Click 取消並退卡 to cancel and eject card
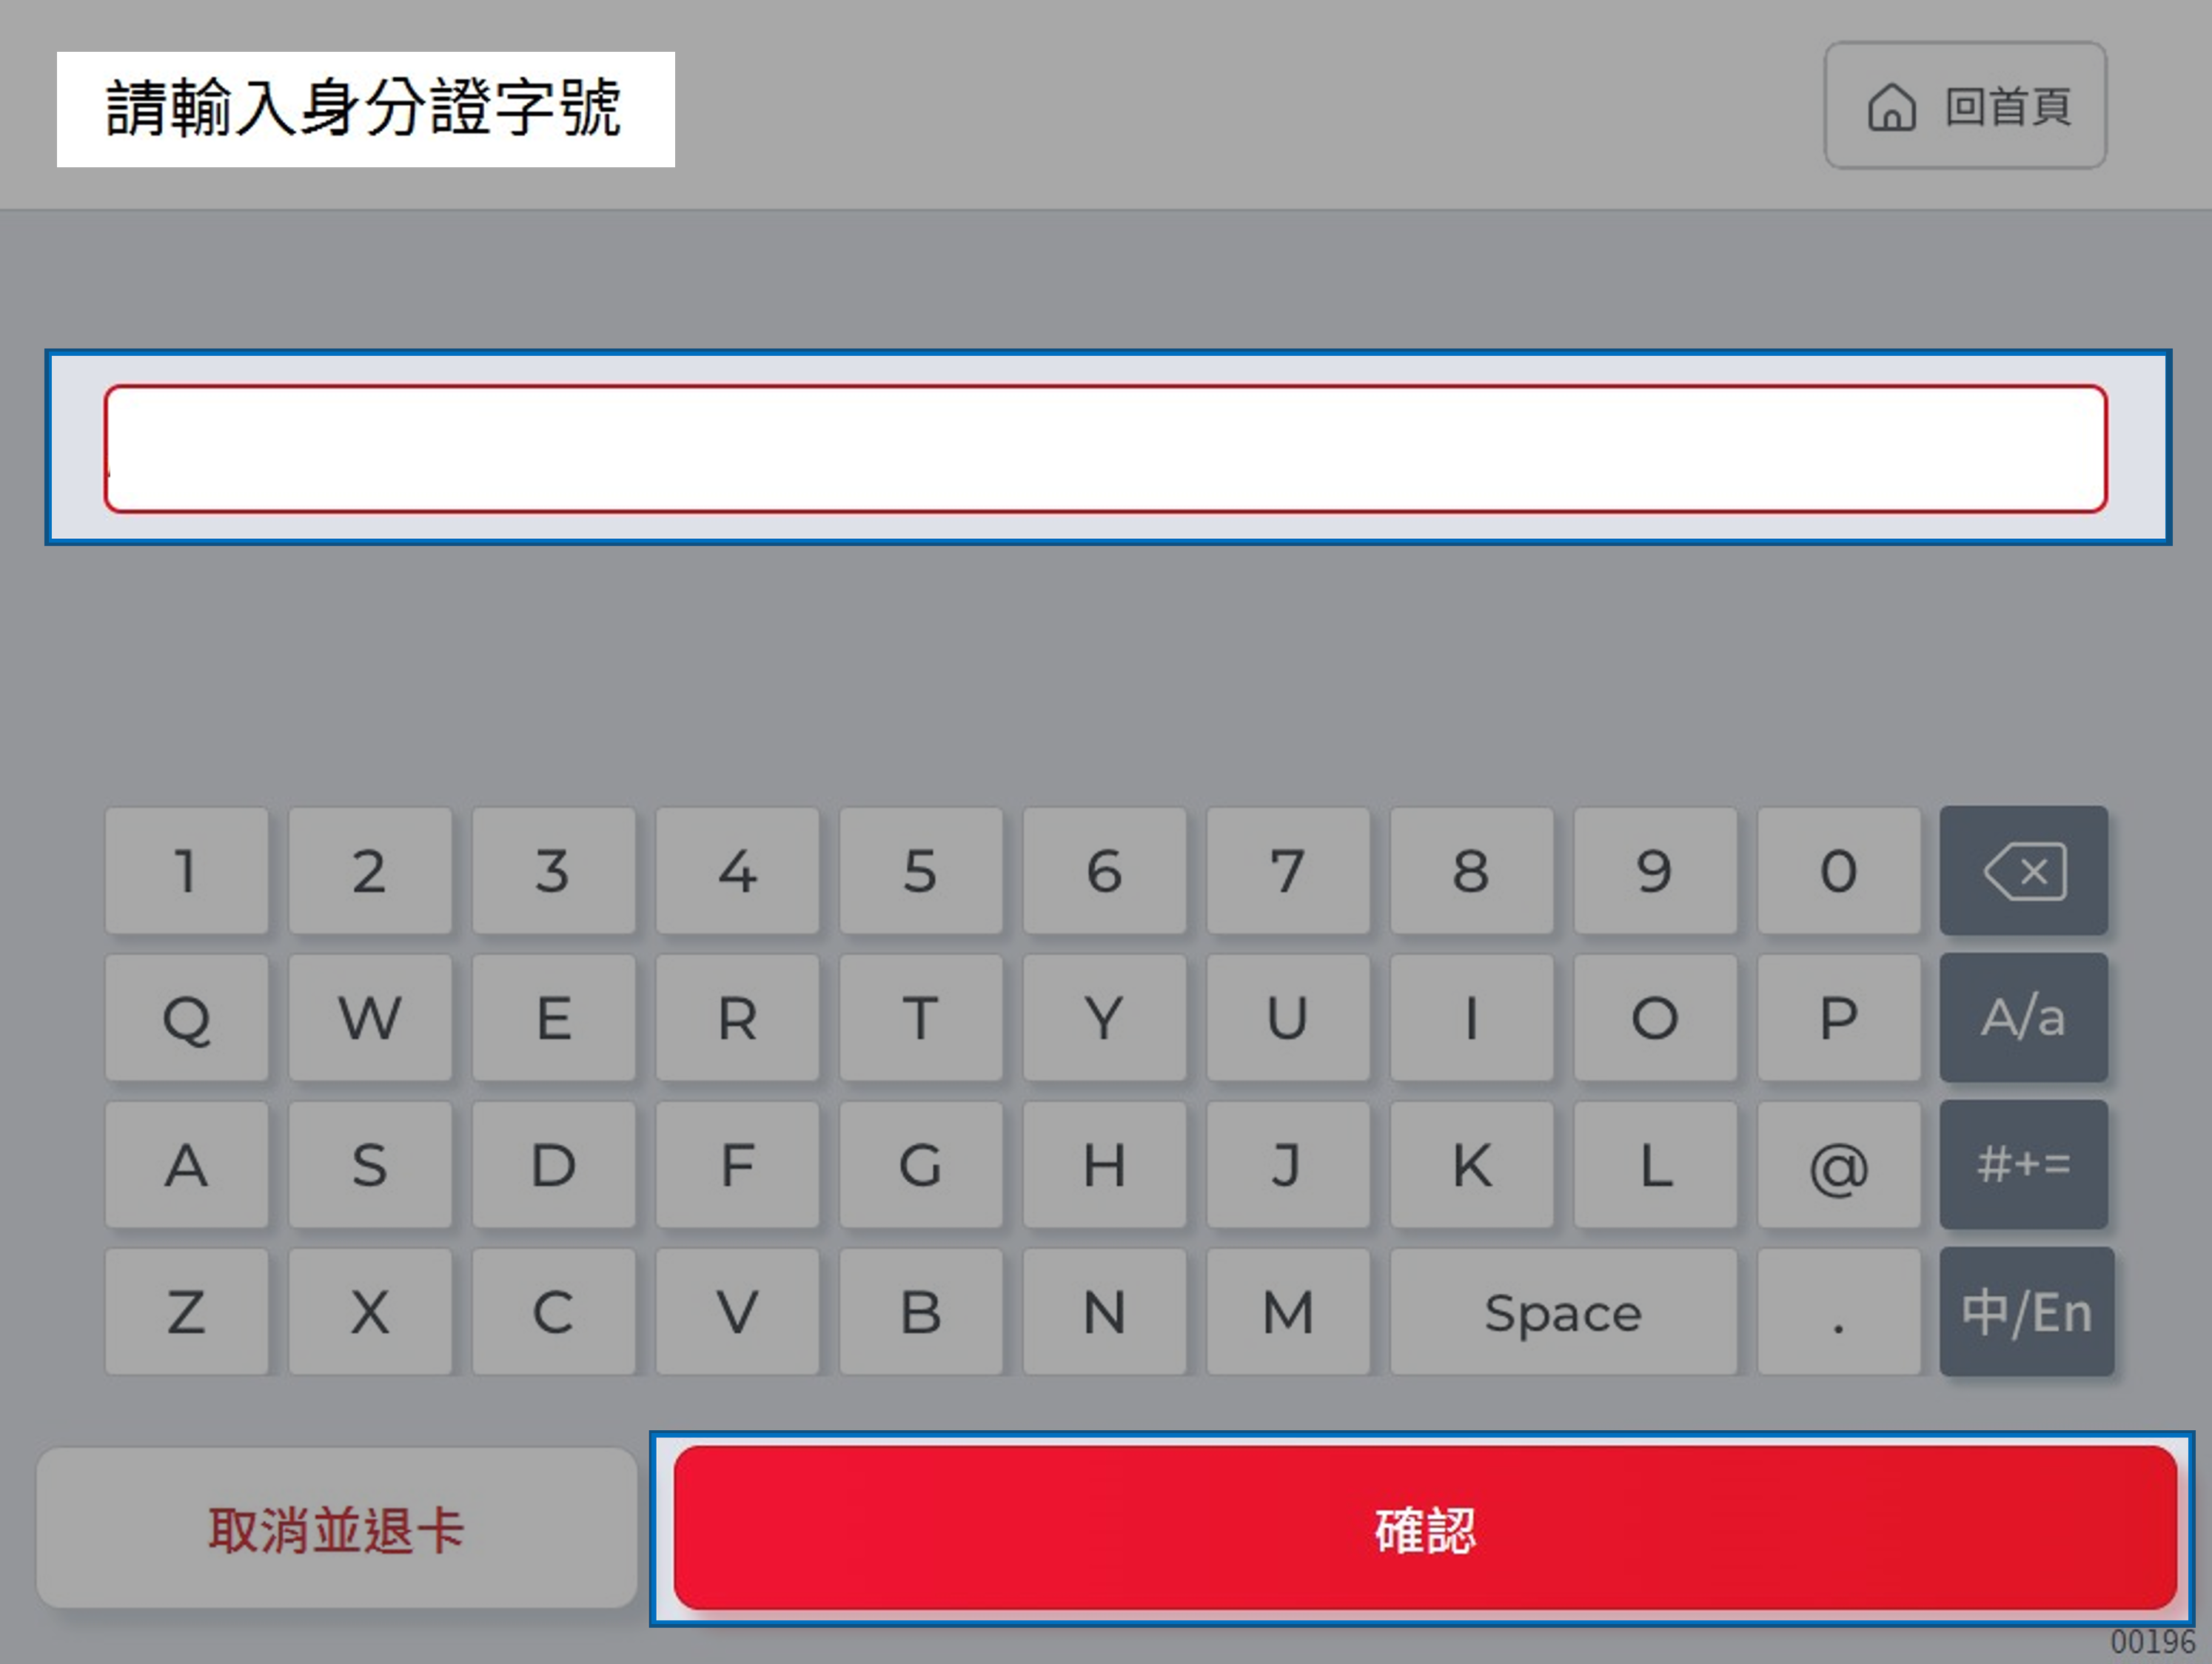 [x=337, y=1529]
